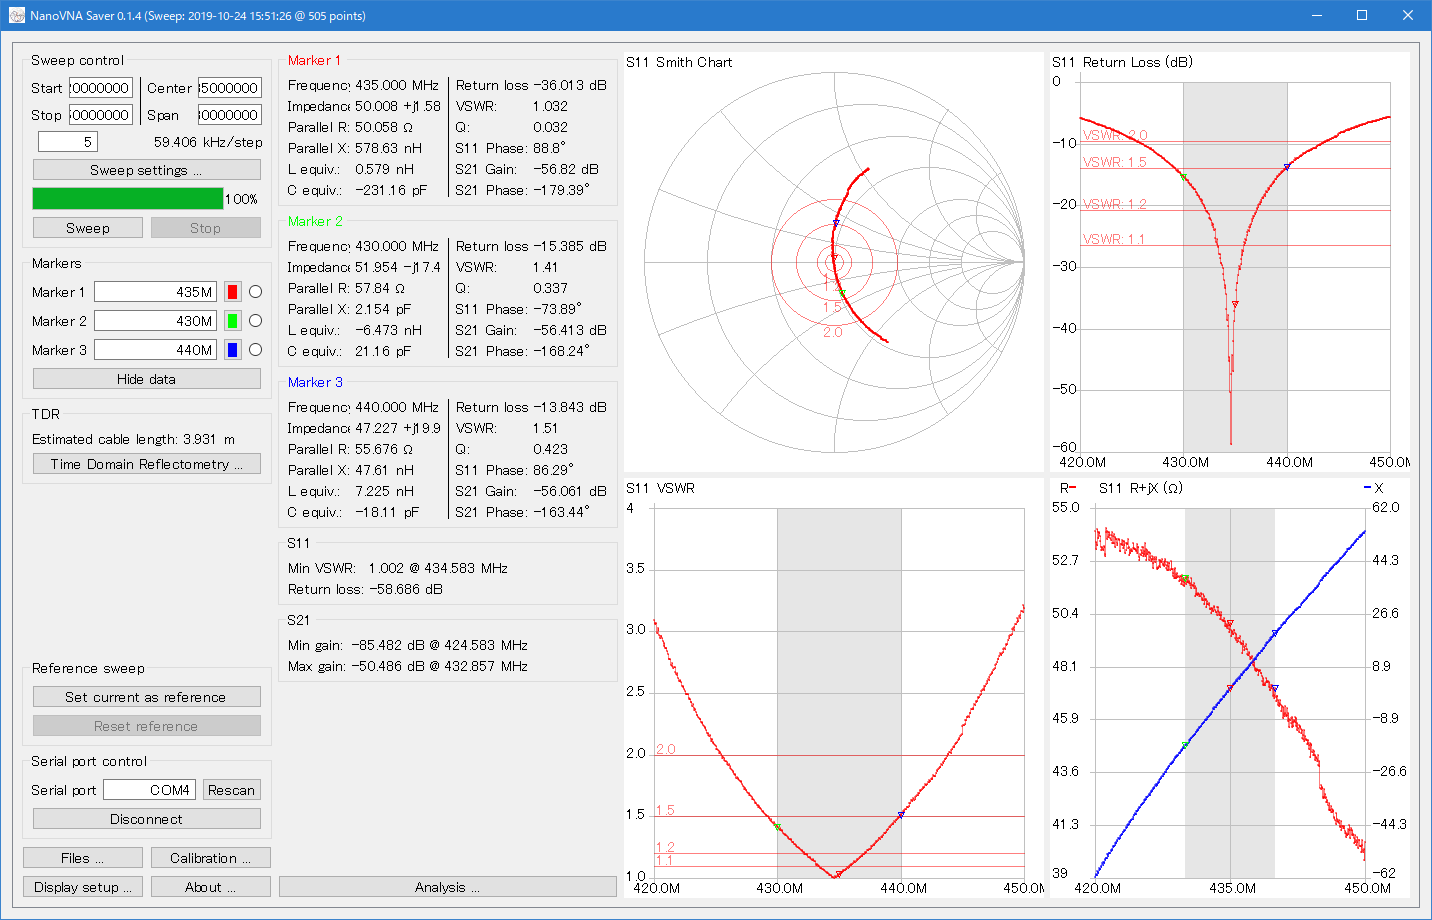Open the blue Marker 3 color swatch
The height and width of the screenshot is (920, 1432).
232,350
